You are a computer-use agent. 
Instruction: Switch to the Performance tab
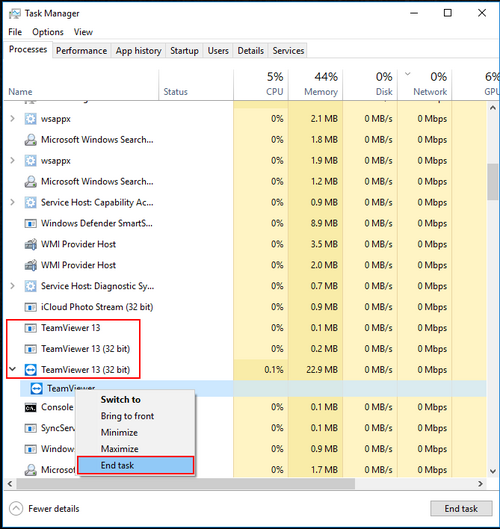[81, 51]
